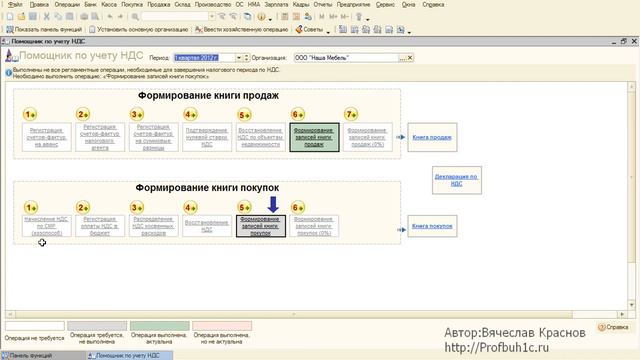This screenshot has width=640, height=360.
Task: Click Регистрация оплаты НДС в бюджет step
Action: 100,226
